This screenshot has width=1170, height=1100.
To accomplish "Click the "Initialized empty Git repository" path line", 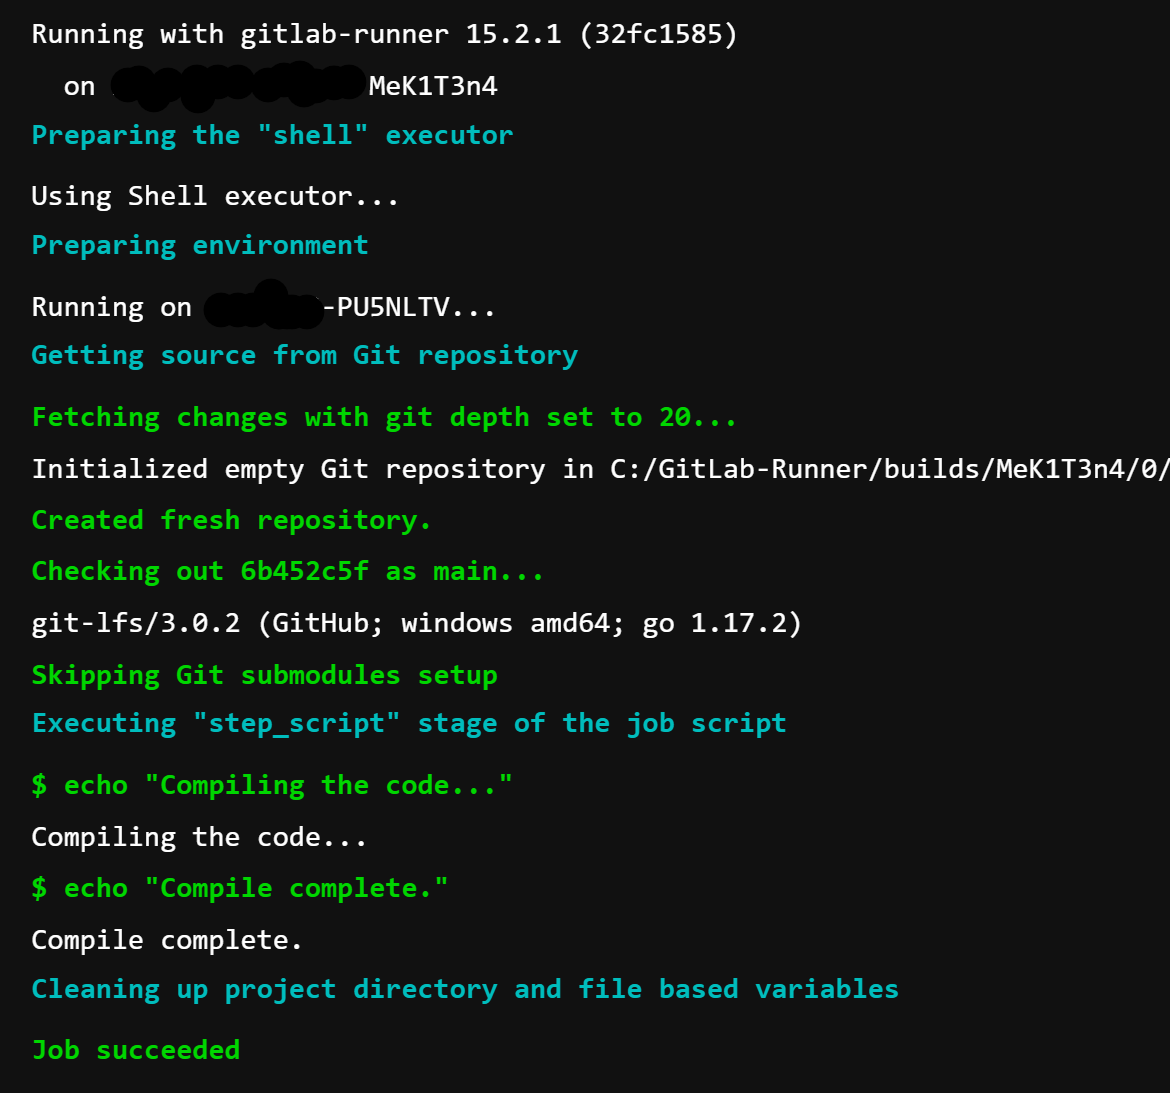I will [600, 470].
